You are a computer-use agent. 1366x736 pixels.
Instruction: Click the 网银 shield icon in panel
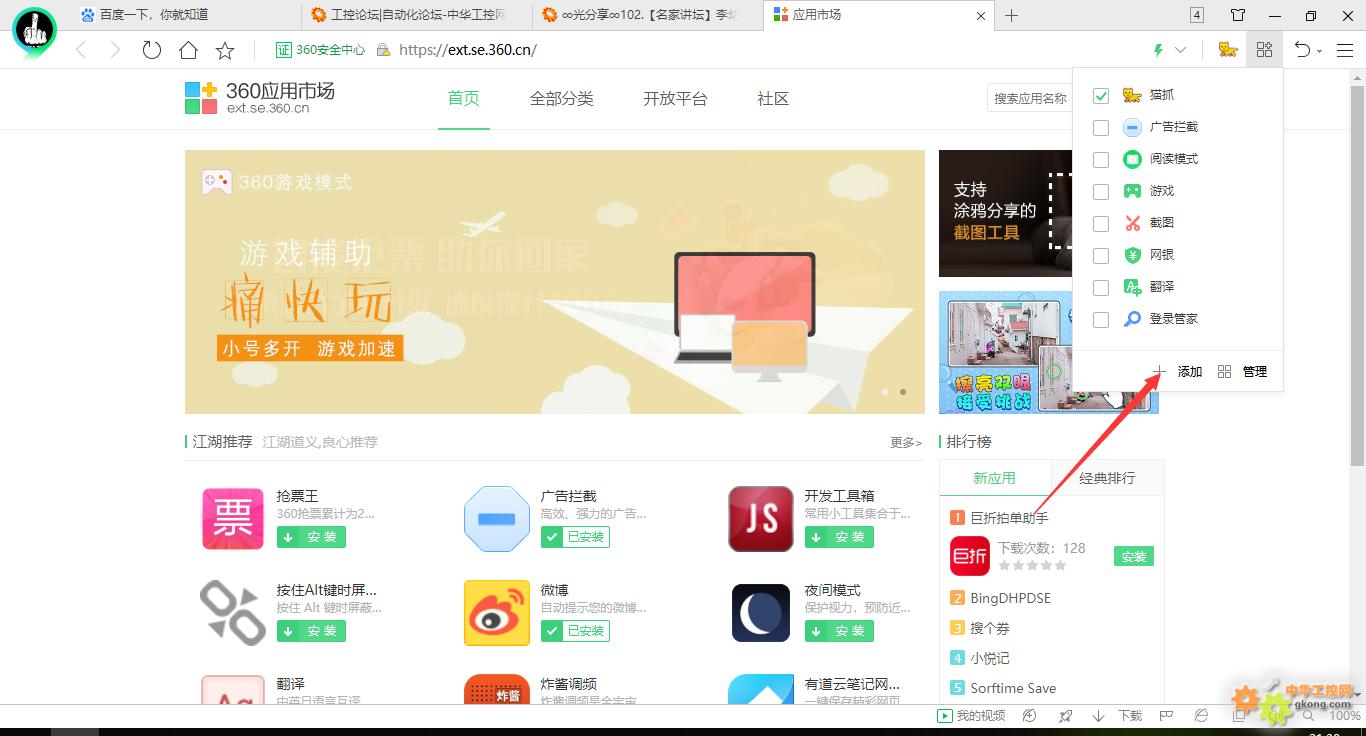(x=1132, y=255)
